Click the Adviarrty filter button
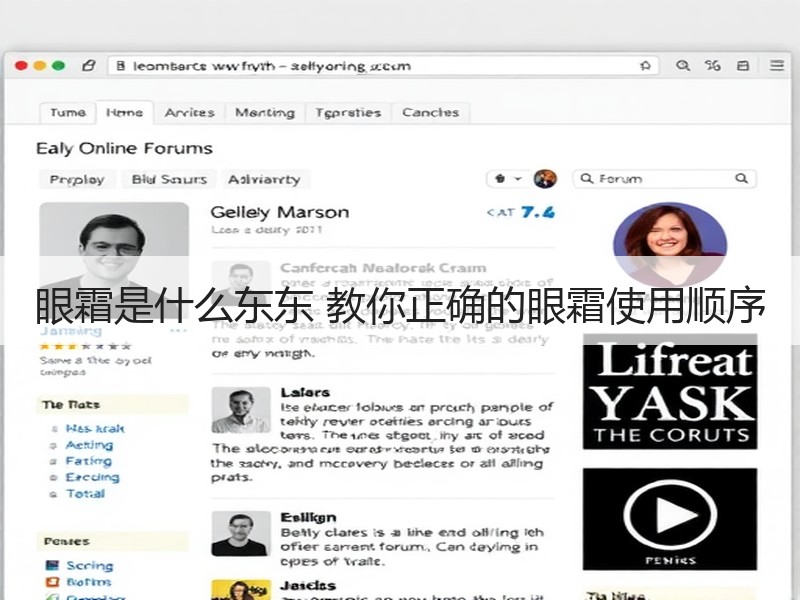The image size is (800, 600). tap(264, 180)
